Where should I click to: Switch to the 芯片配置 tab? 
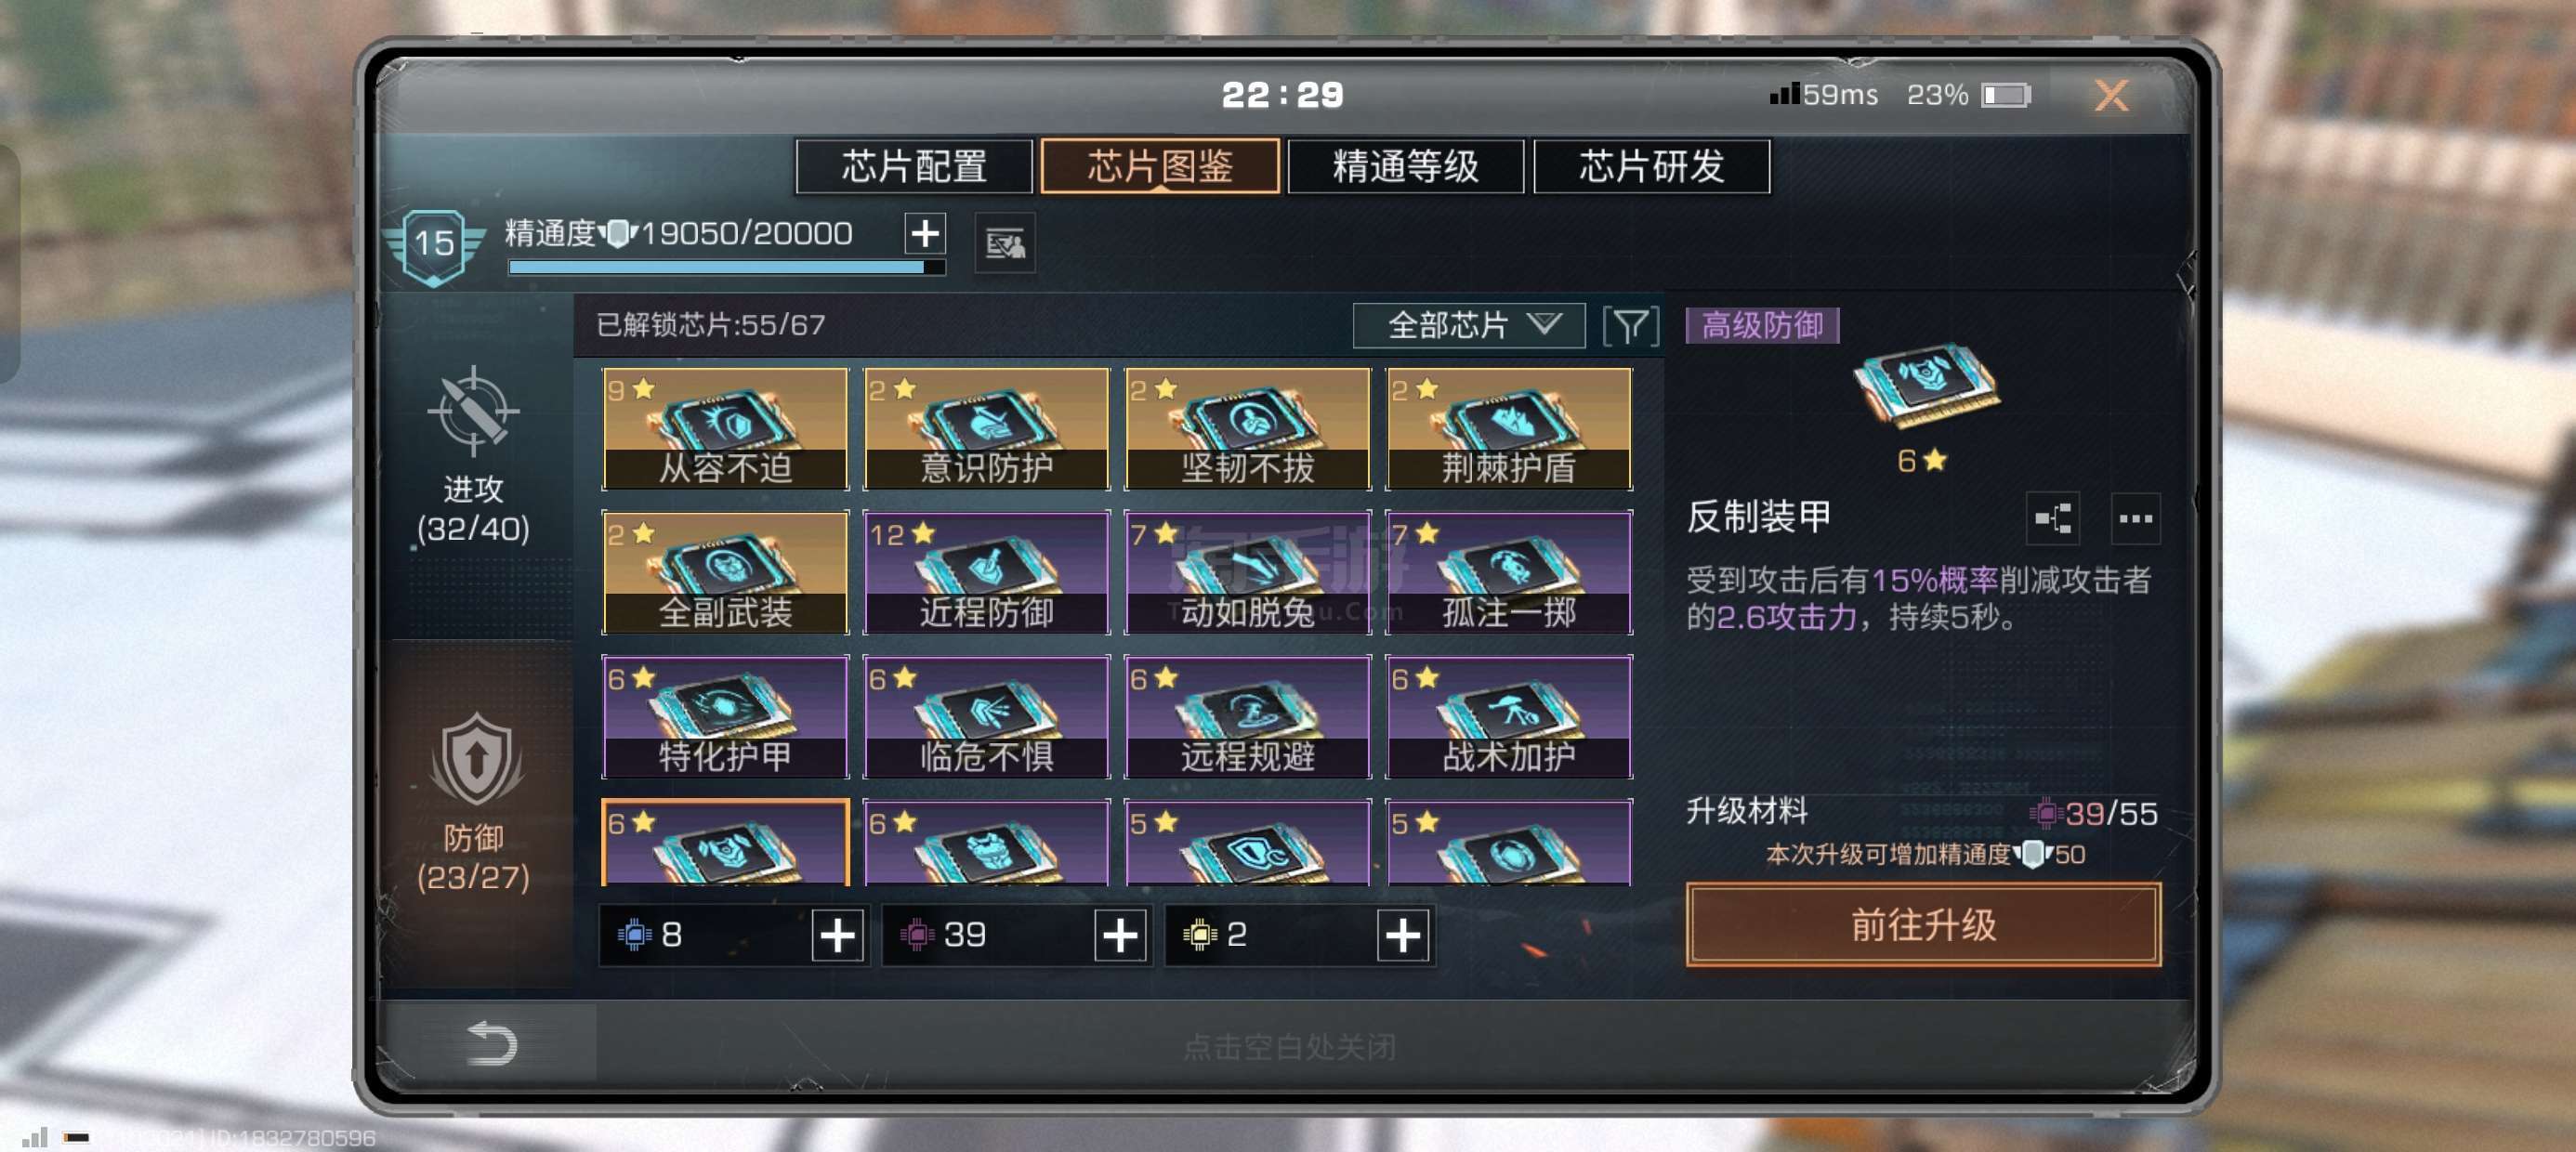click(914, 166)
